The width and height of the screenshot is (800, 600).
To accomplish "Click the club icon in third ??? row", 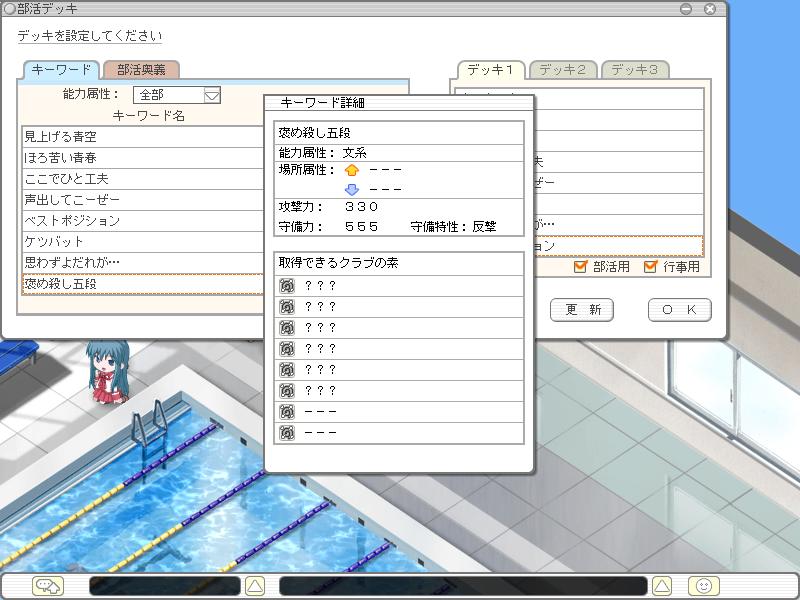I will tap(287, 328).
